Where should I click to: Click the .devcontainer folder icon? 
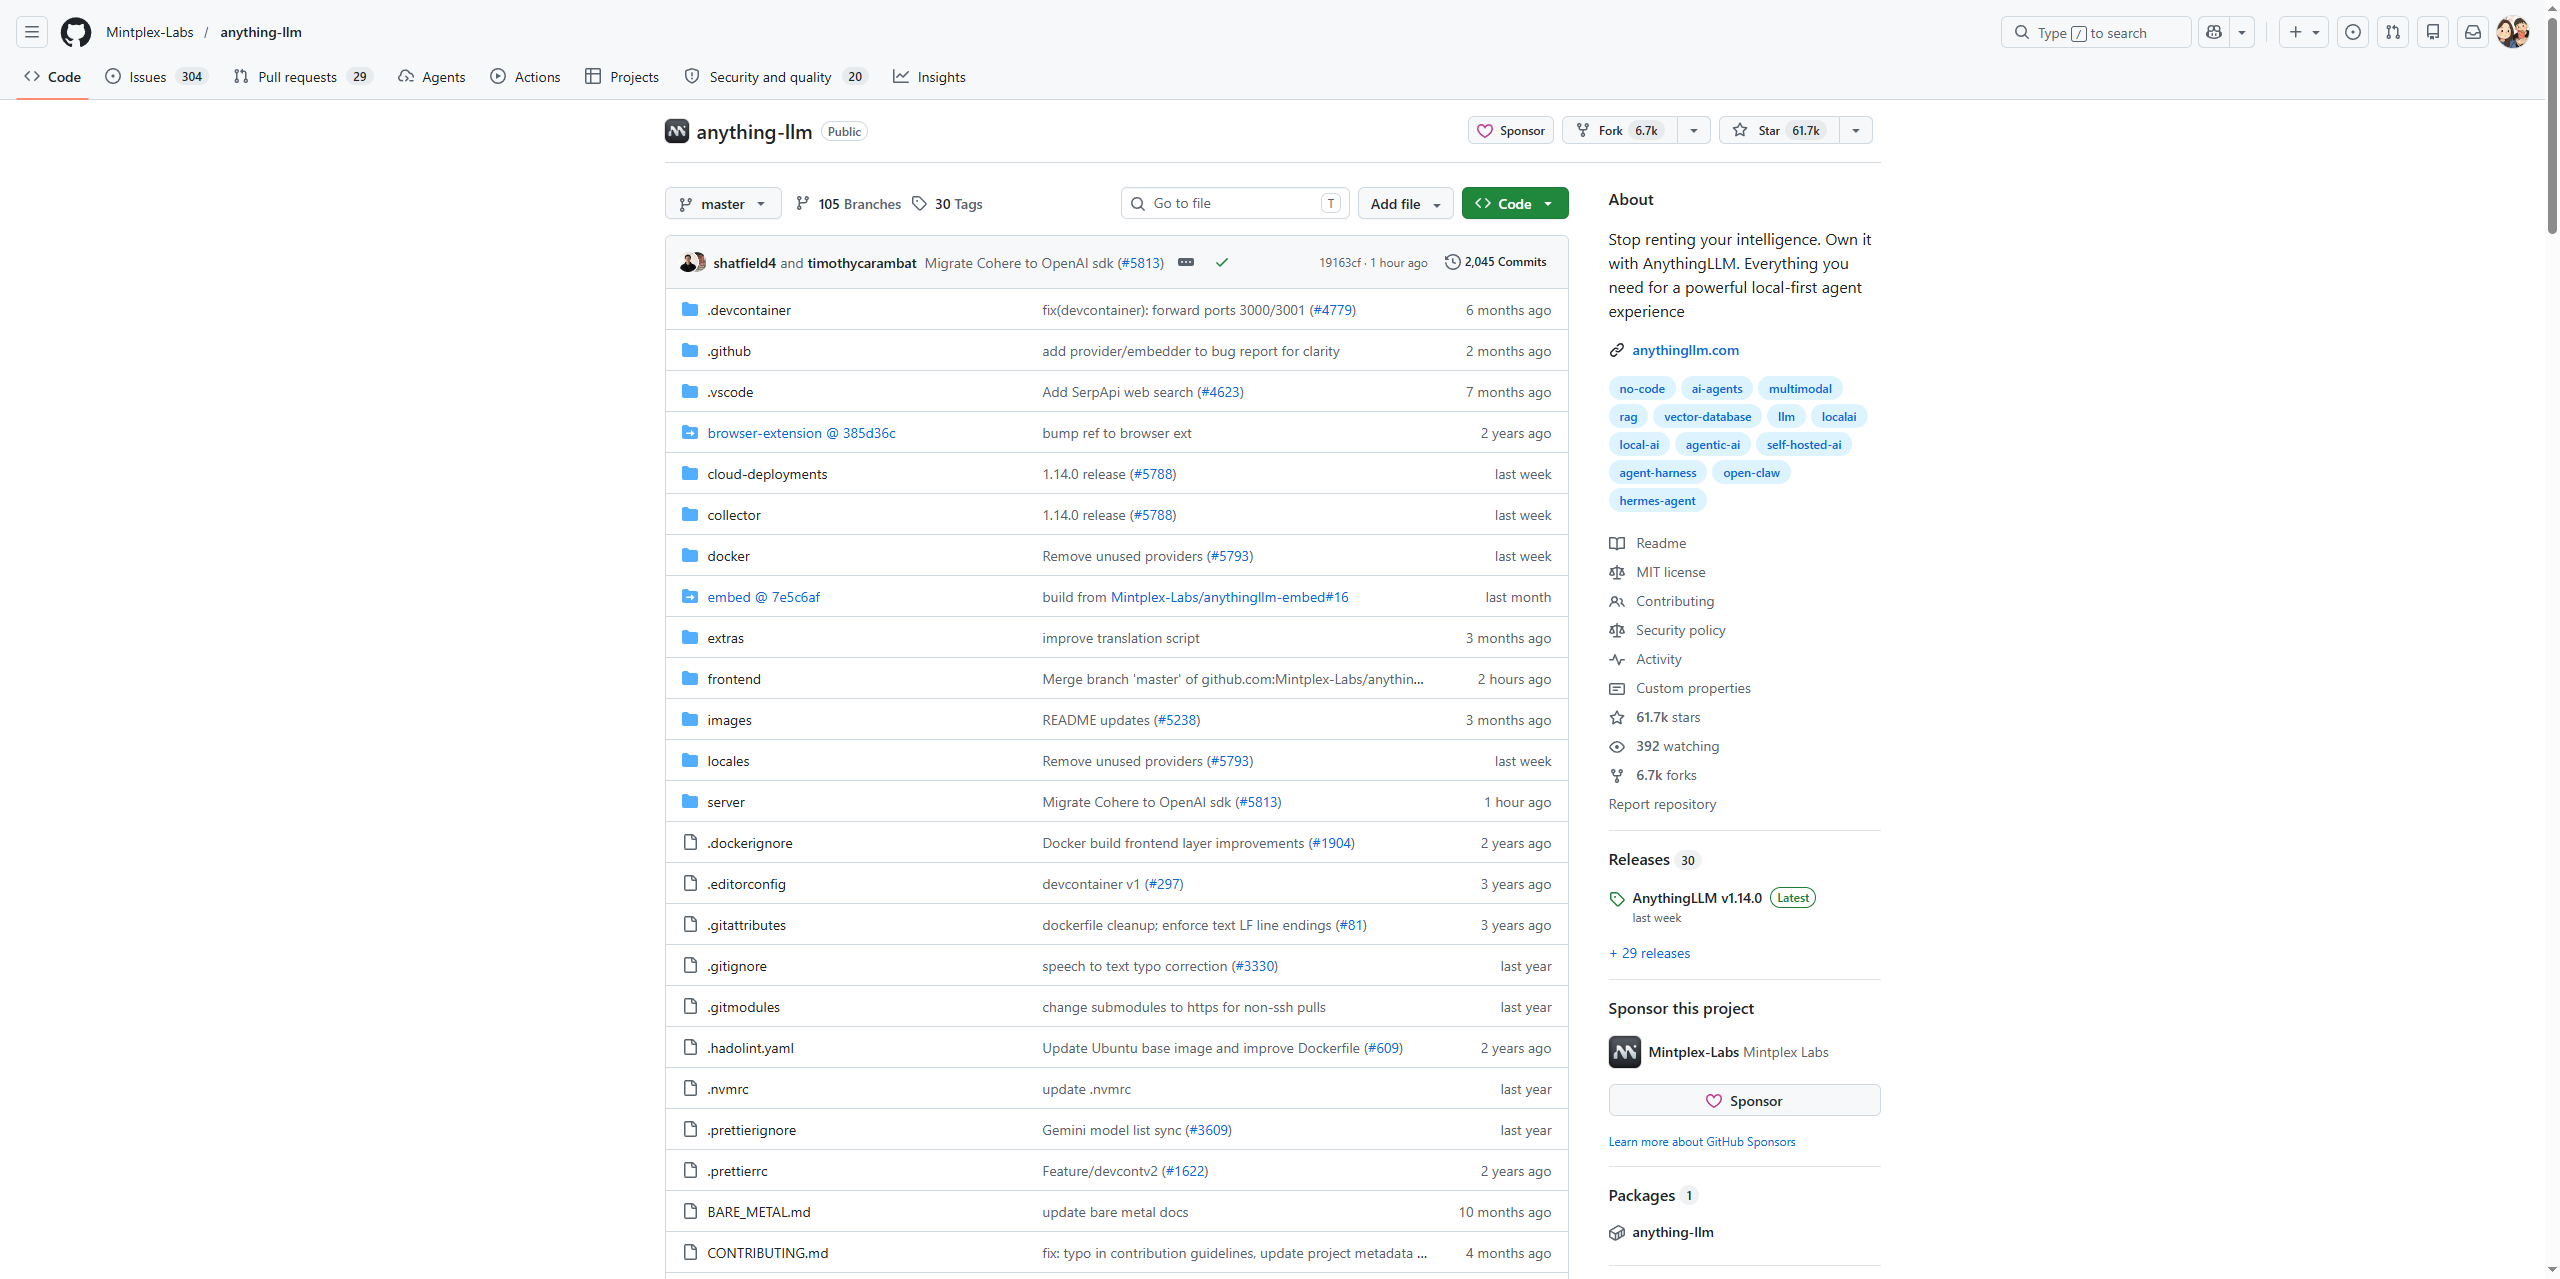(690, 309)
